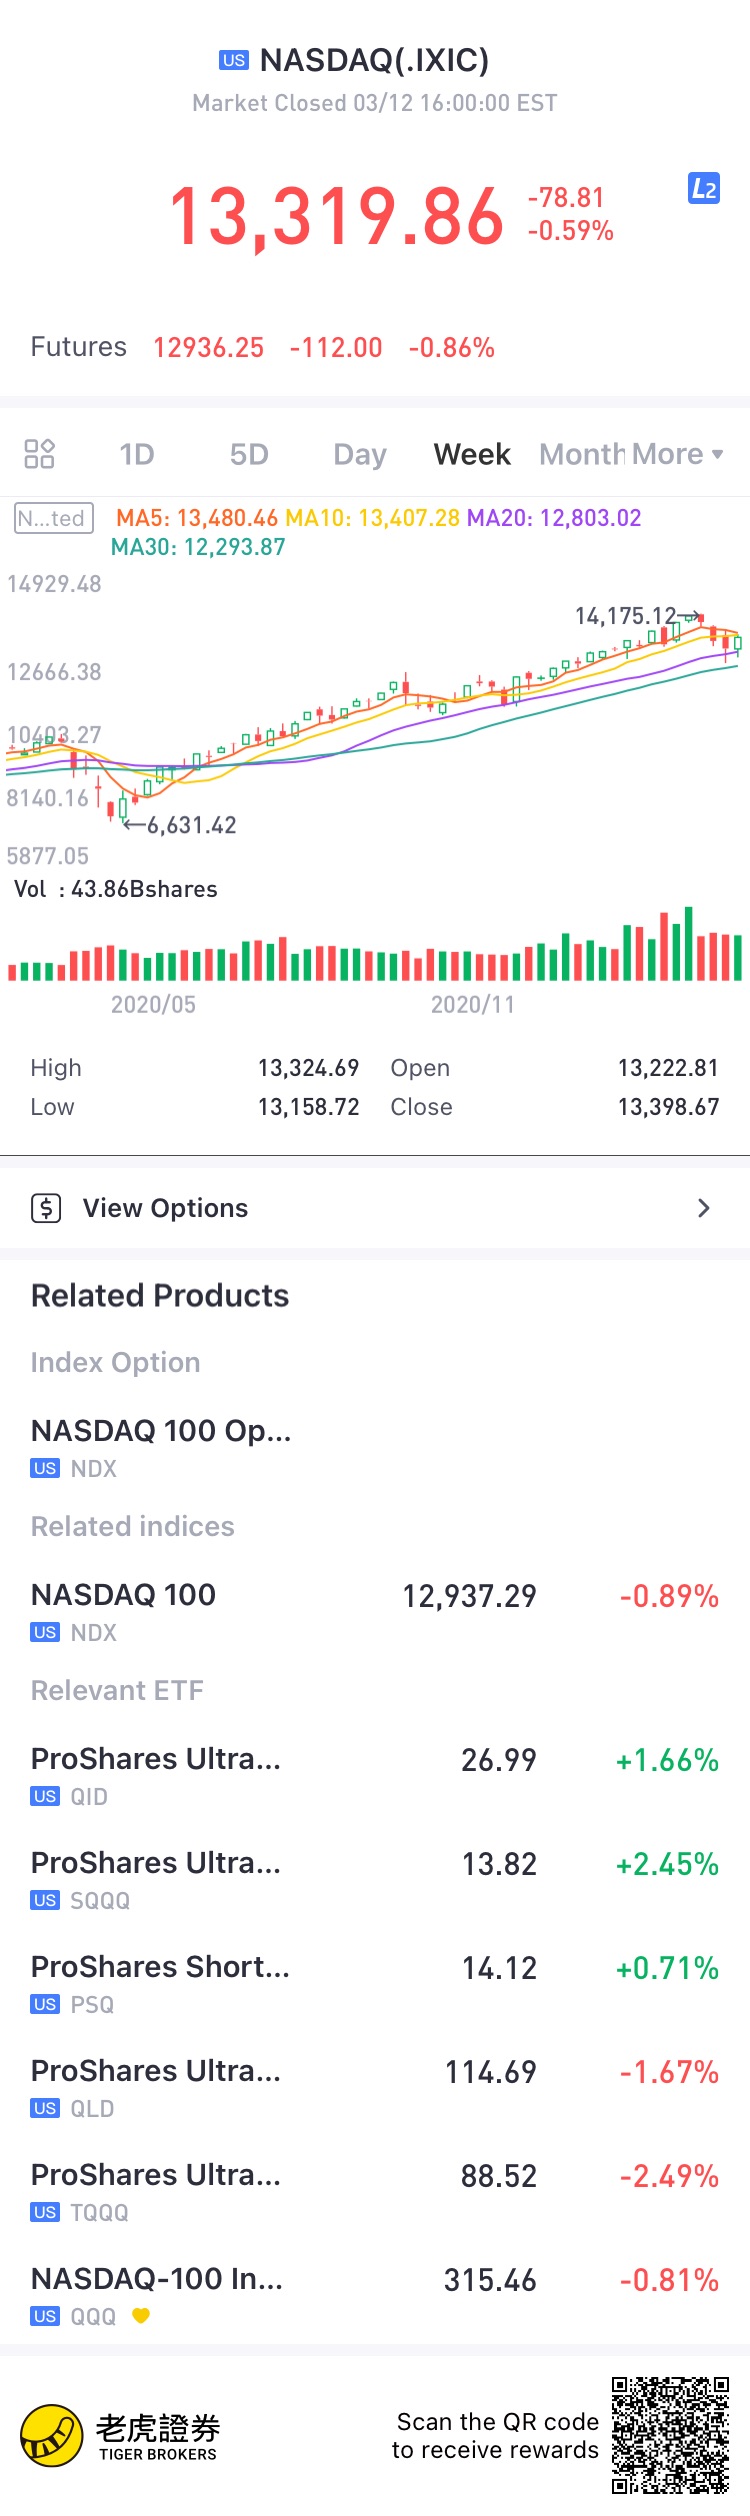This screenshot has height=2516, width=750.
Task: Open the NASDAQ 100 Options row
Action: pyautogui.click(x=161, y=1445)
